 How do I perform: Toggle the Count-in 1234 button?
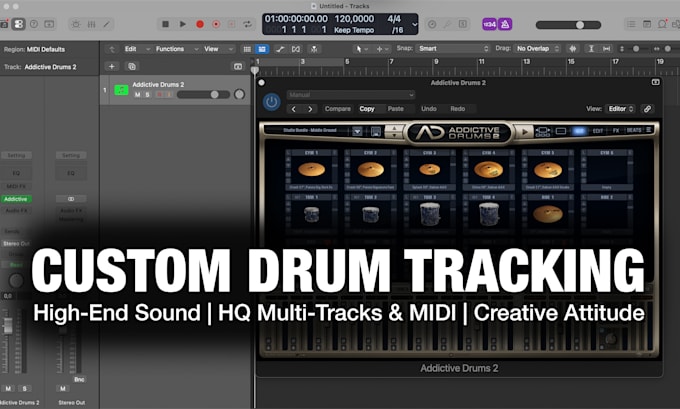coord(489,24)
